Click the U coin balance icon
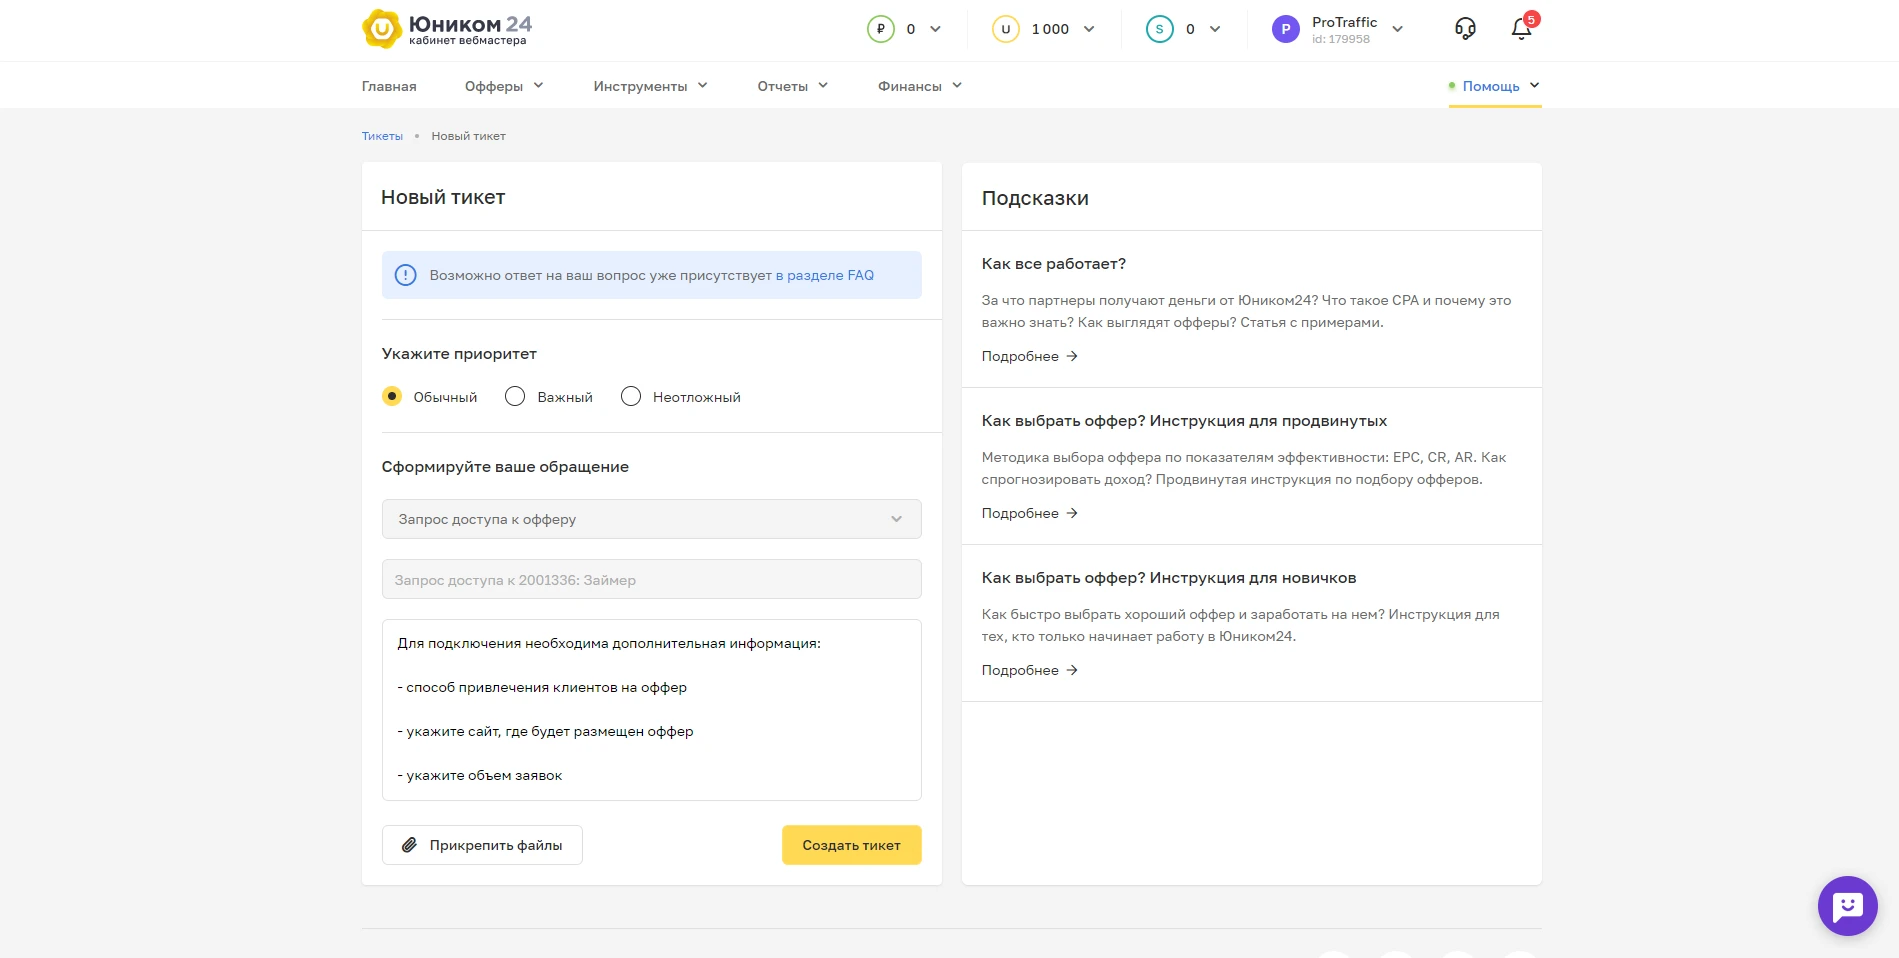The height and width of the screenshot is (958, 1899). [x=1006, y=29]
